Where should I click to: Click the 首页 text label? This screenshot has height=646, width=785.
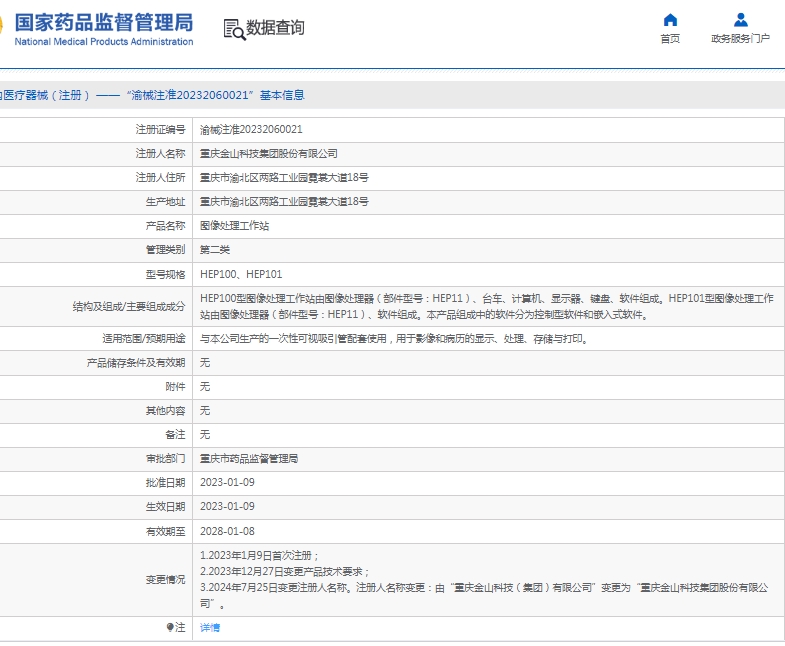[670, 39]
